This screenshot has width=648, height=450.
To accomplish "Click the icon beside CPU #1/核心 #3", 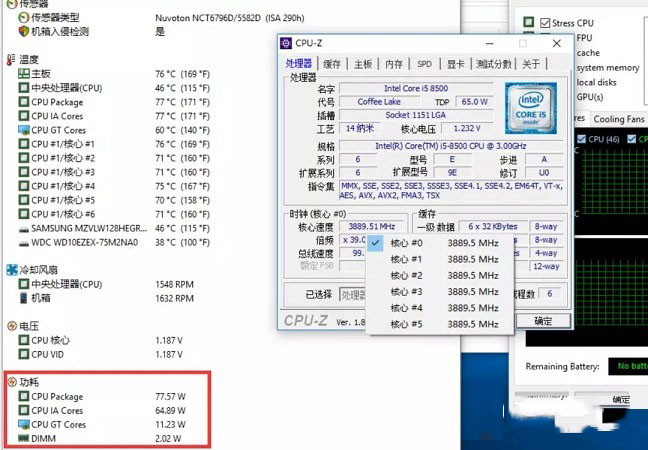I will coord(24,172).
